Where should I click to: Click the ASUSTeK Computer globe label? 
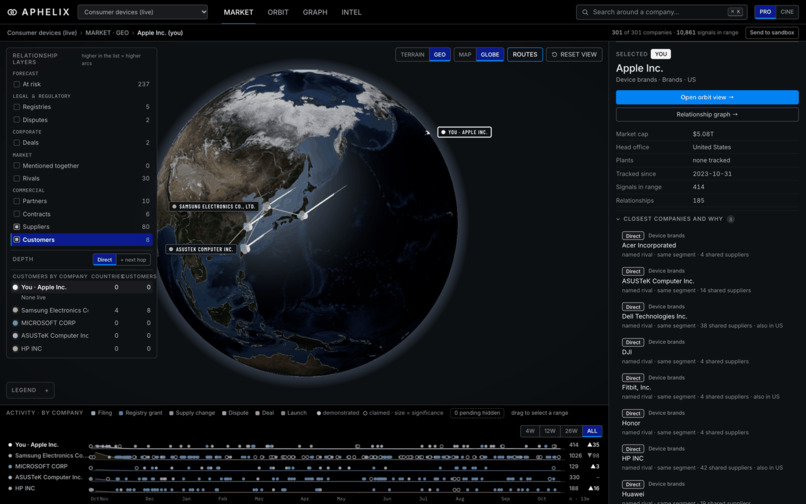pos(202,249)
